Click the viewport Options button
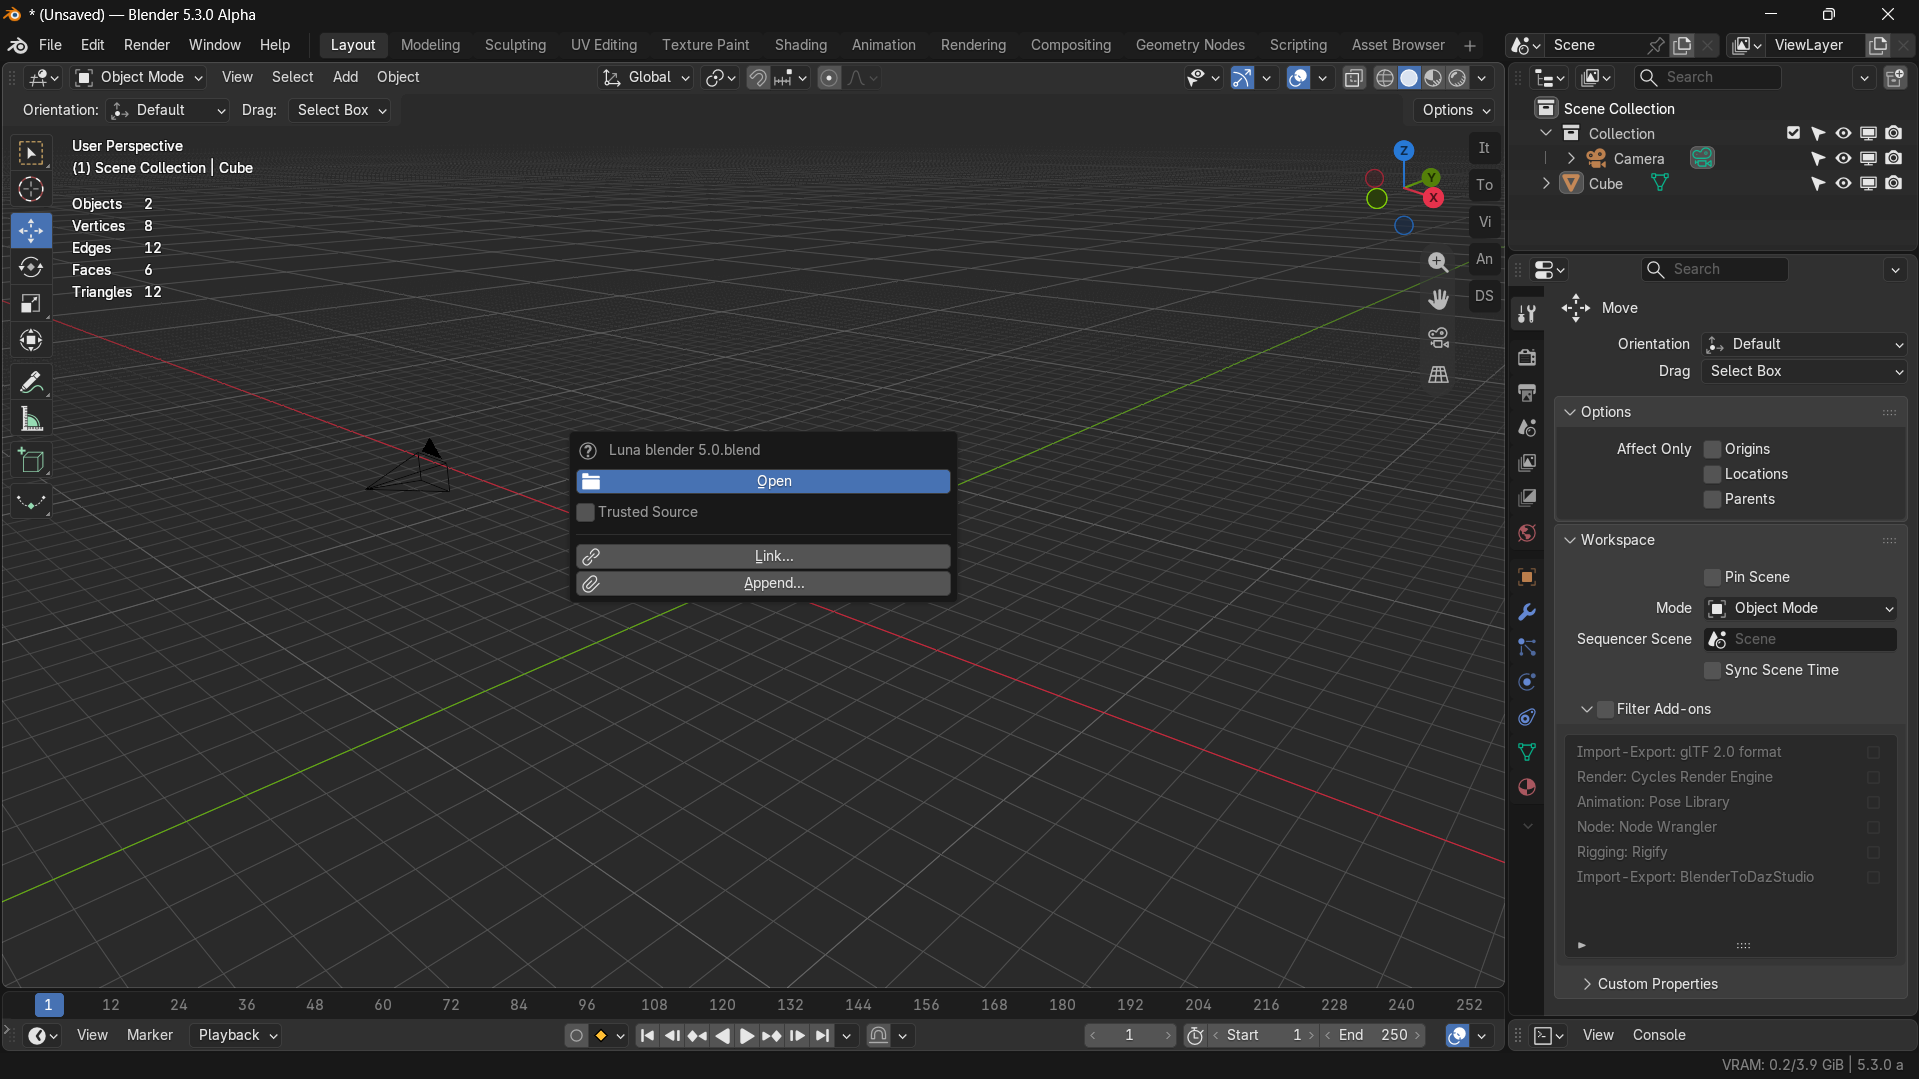Image resolution: width=1919 pixels, height=1079 pixels. [1456, 110]
